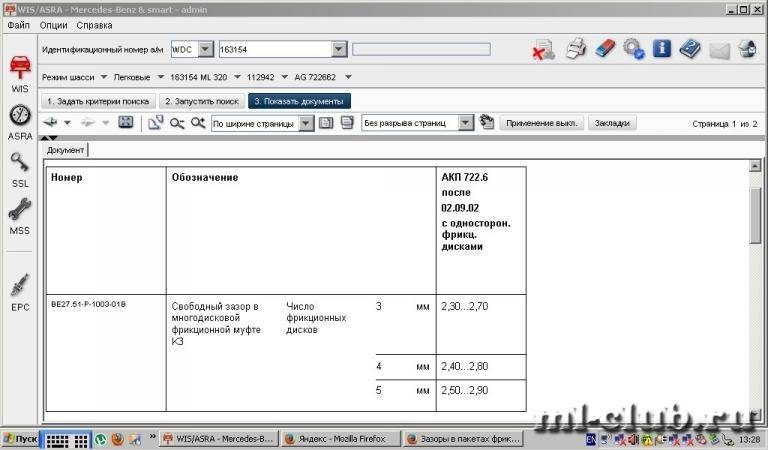Open the Справка menu

(95, 25)
